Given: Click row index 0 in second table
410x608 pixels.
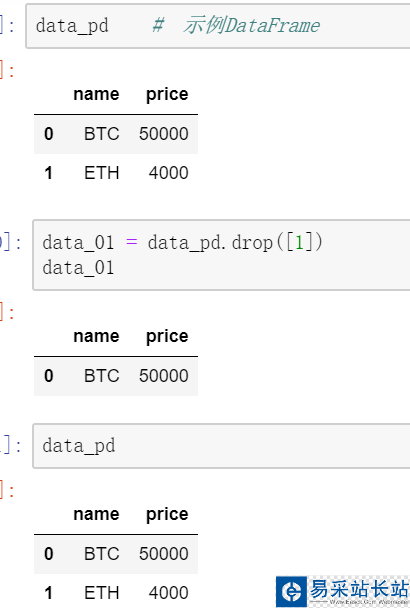Looking at the screenshot, I should pyautogui.click(x=48, y=376).
